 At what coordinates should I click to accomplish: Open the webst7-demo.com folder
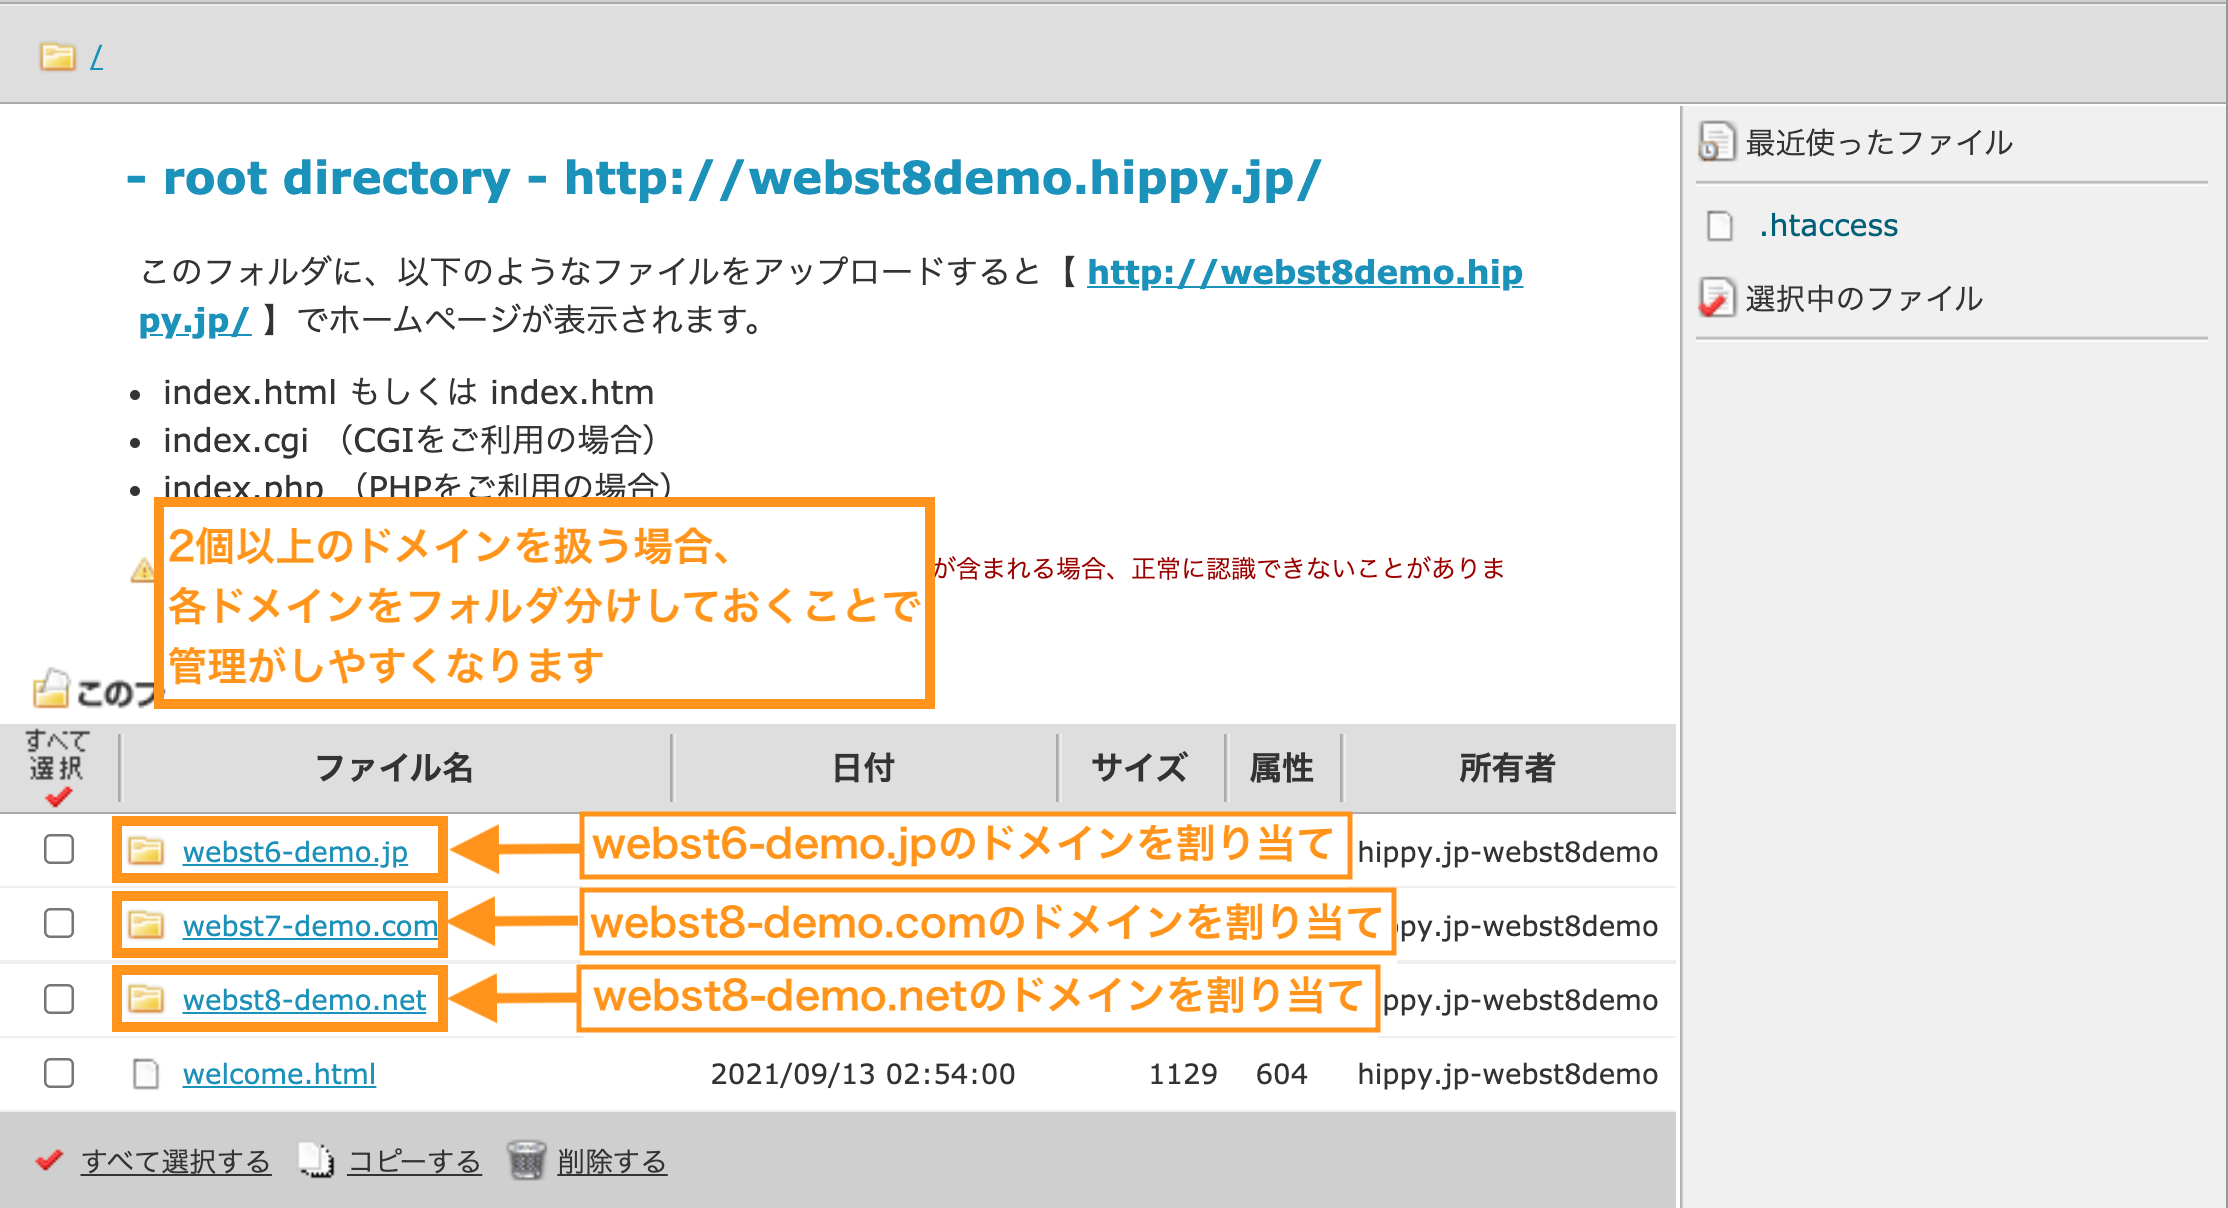[x=310, y=926]
